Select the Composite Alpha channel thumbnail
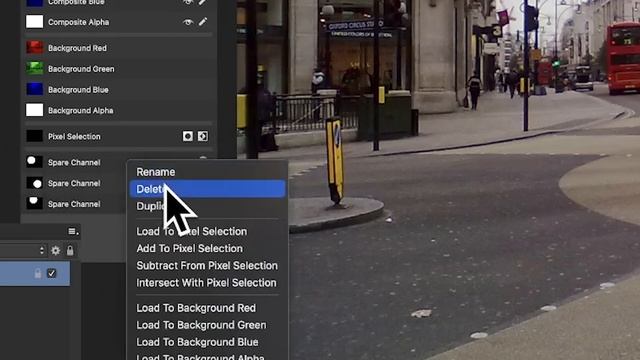The image size is (640, 360). tap(34, 22)
